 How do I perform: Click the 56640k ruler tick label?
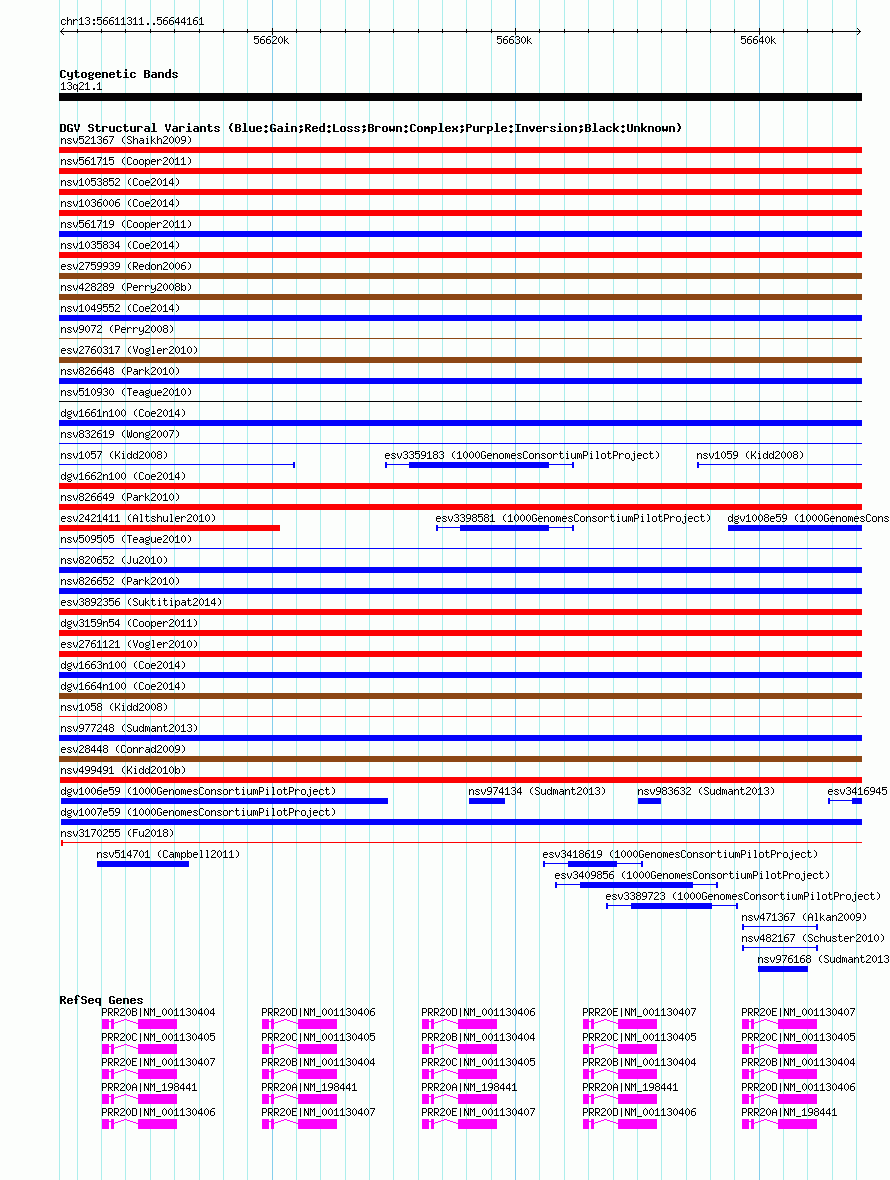click(x=758, y=41)
